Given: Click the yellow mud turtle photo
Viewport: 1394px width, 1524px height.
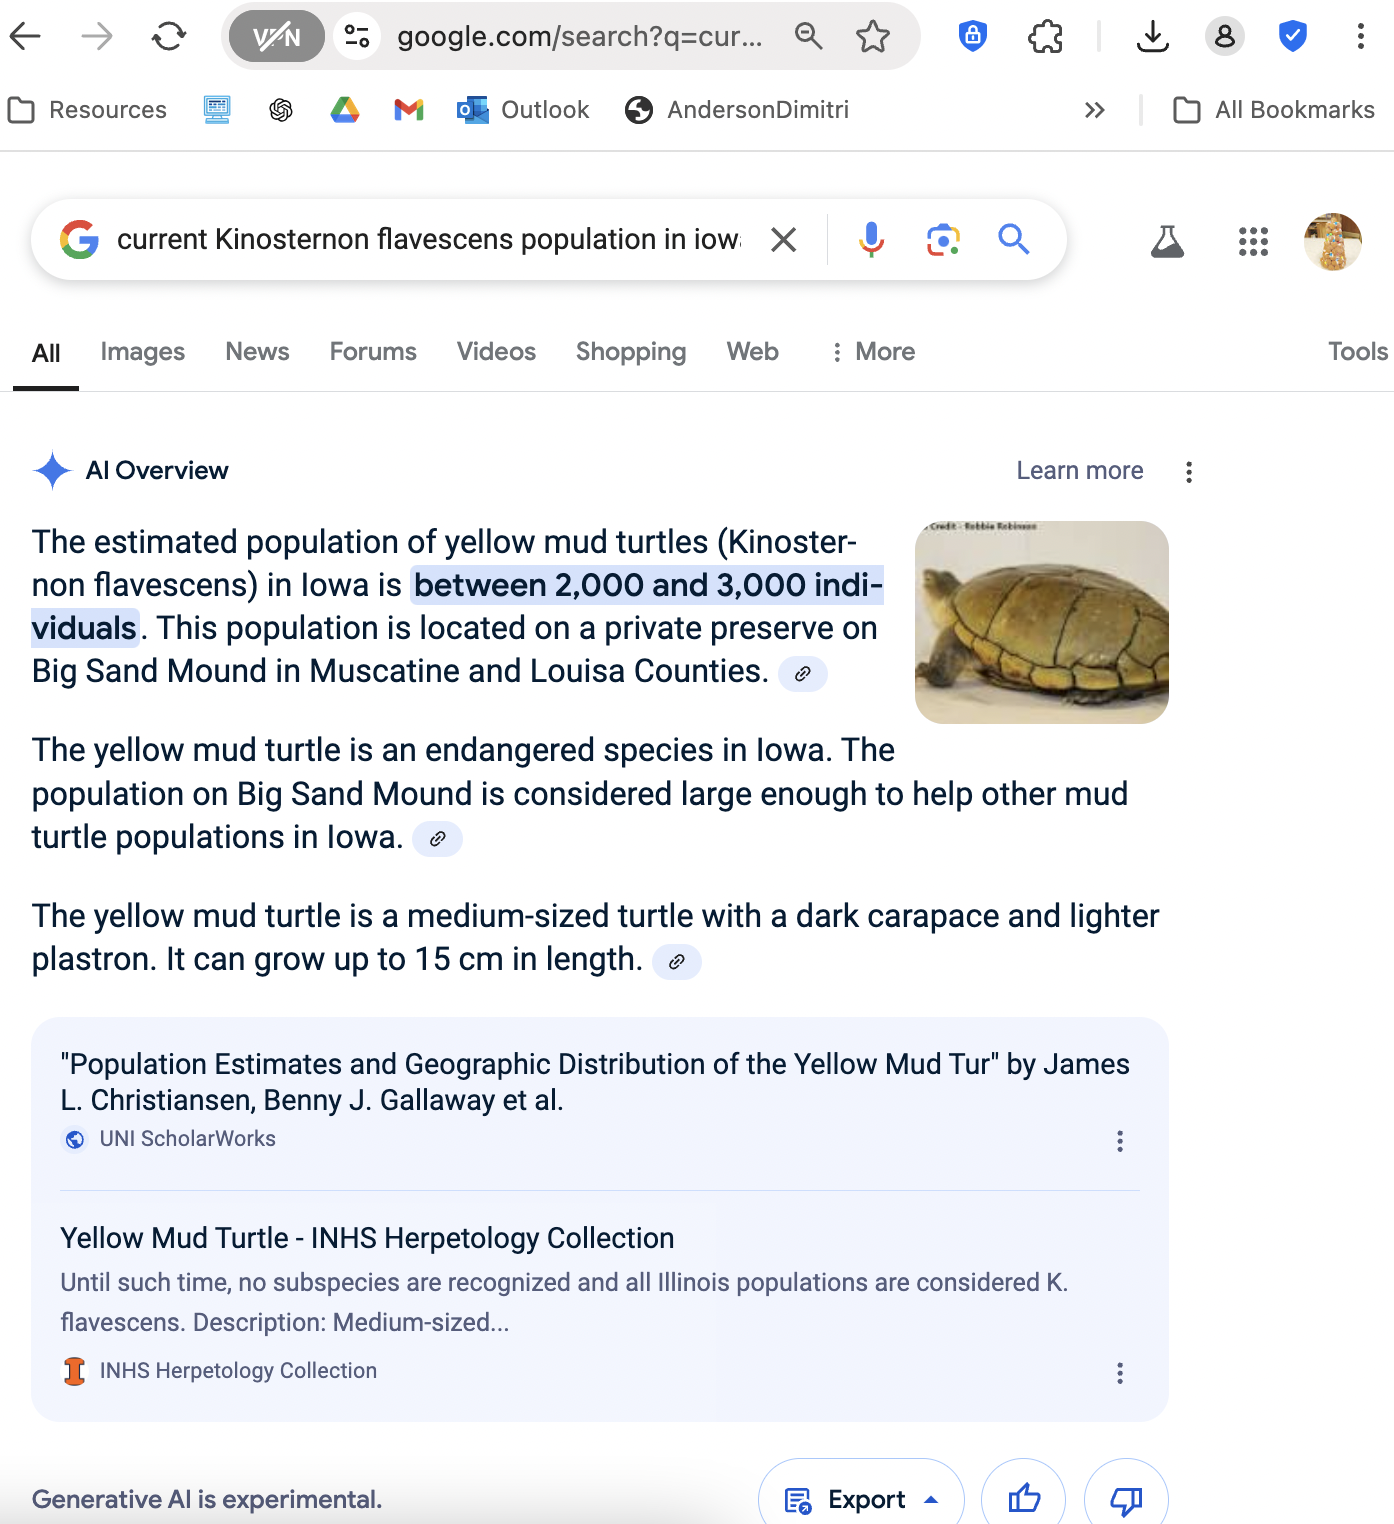Looking at the screenshot, I should tap(1041, 621).
